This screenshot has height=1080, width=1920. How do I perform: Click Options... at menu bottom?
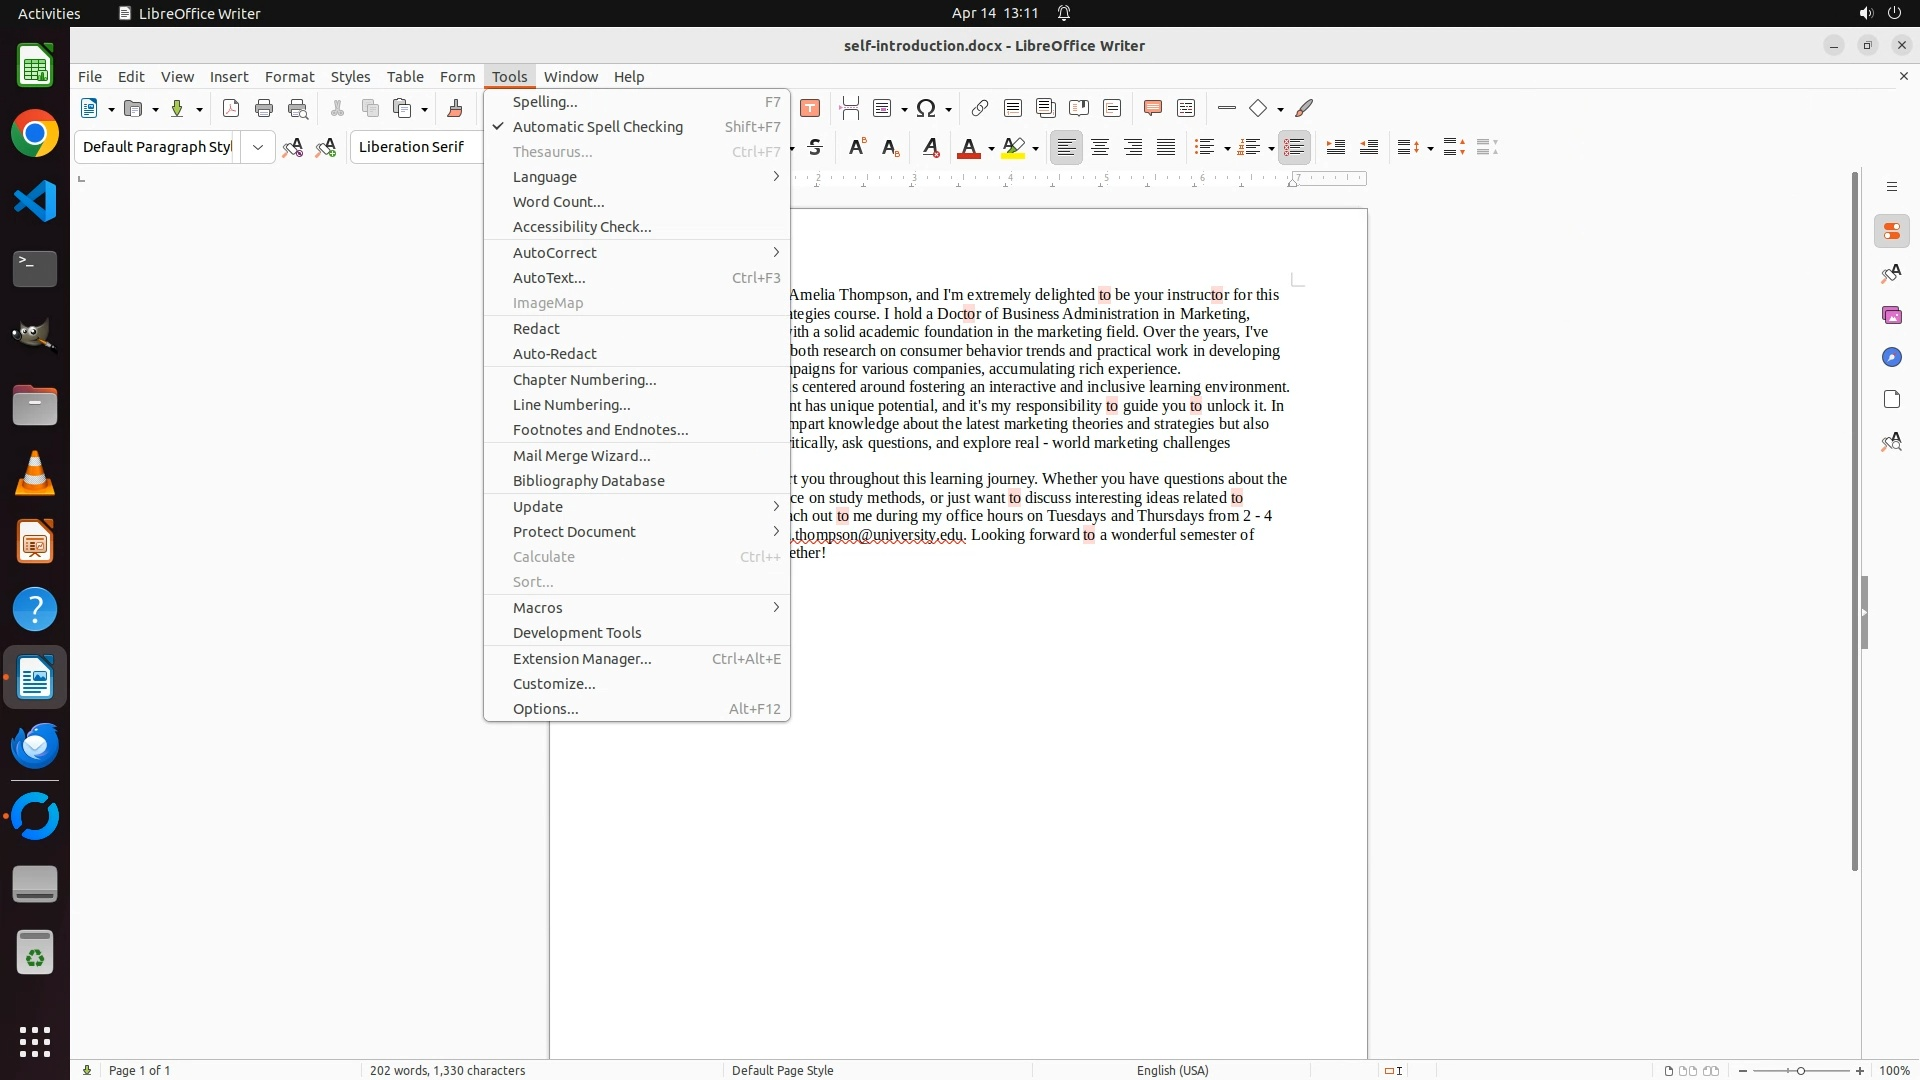tap(545, 709)
